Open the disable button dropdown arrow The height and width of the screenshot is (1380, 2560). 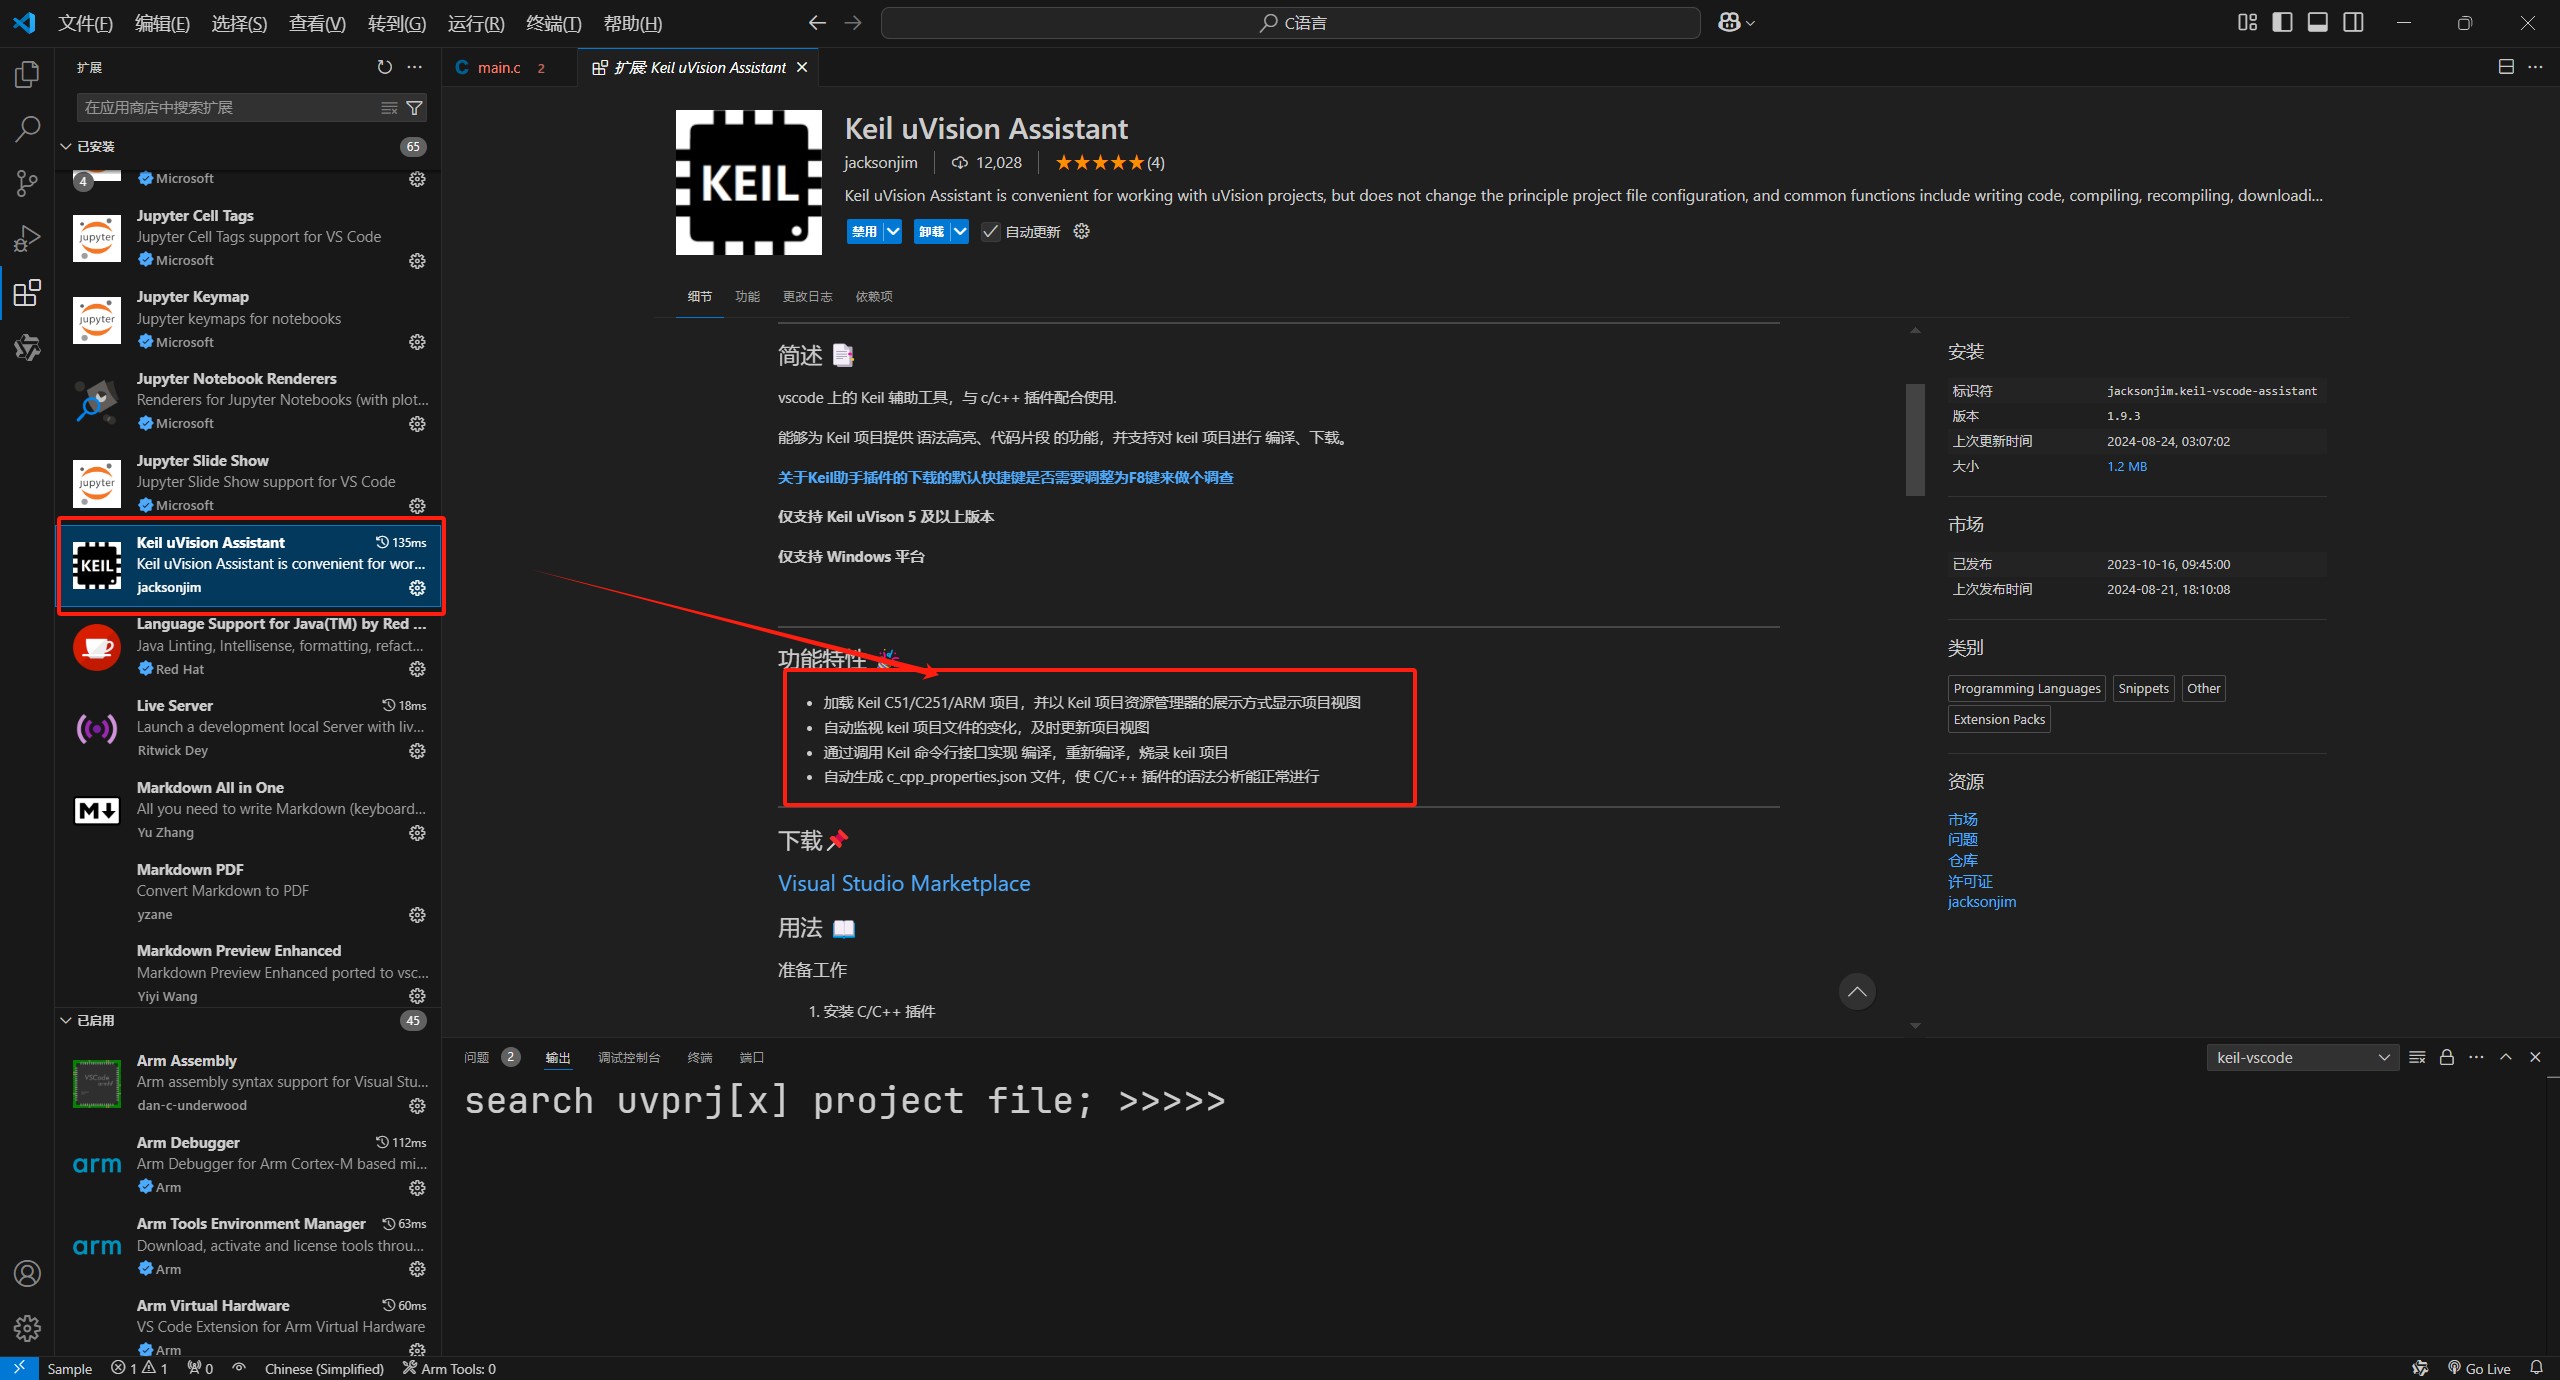tap(893, 232)
